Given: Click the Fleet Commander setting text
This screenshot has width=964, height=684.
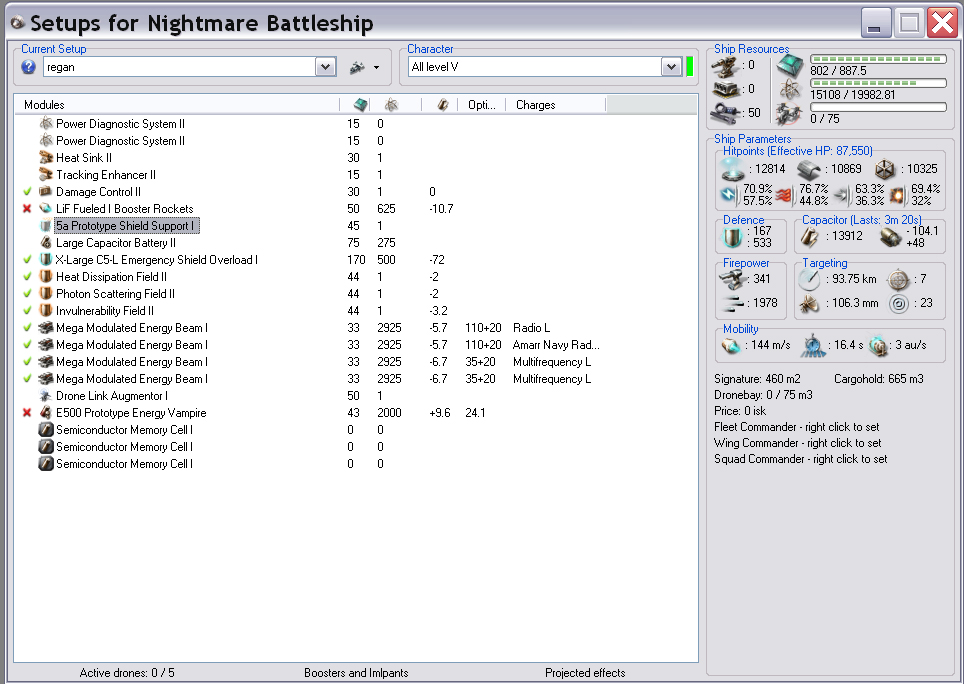Looking at the screenshot, I should coord(797,427).
